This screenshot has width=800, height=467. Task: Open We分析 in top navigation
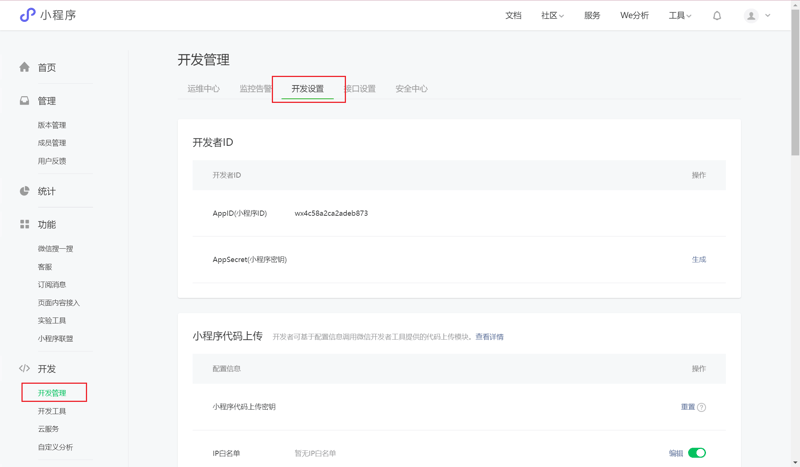[634, 16]
